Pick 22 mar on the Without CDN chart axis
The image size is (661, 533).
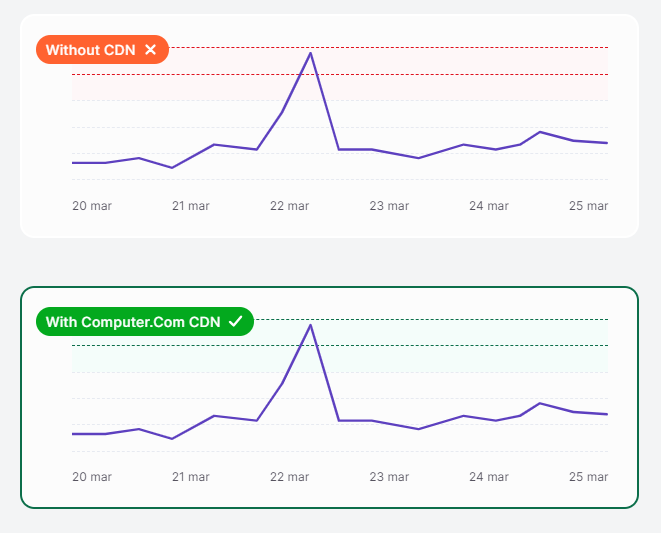290,206
